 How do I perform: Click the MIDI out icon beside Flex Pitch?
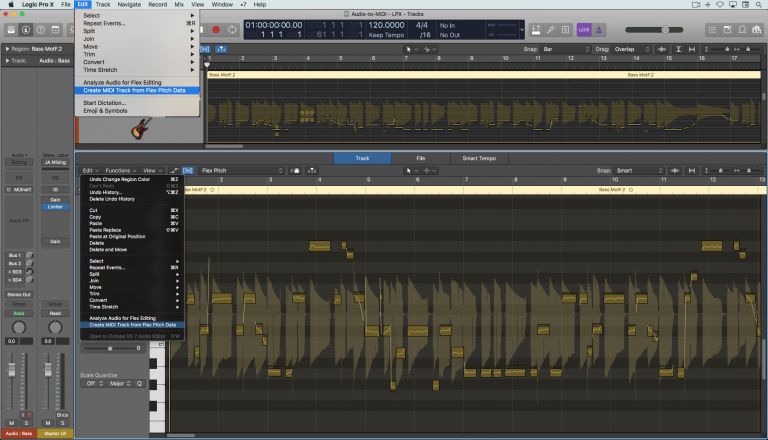coord(295,171)
